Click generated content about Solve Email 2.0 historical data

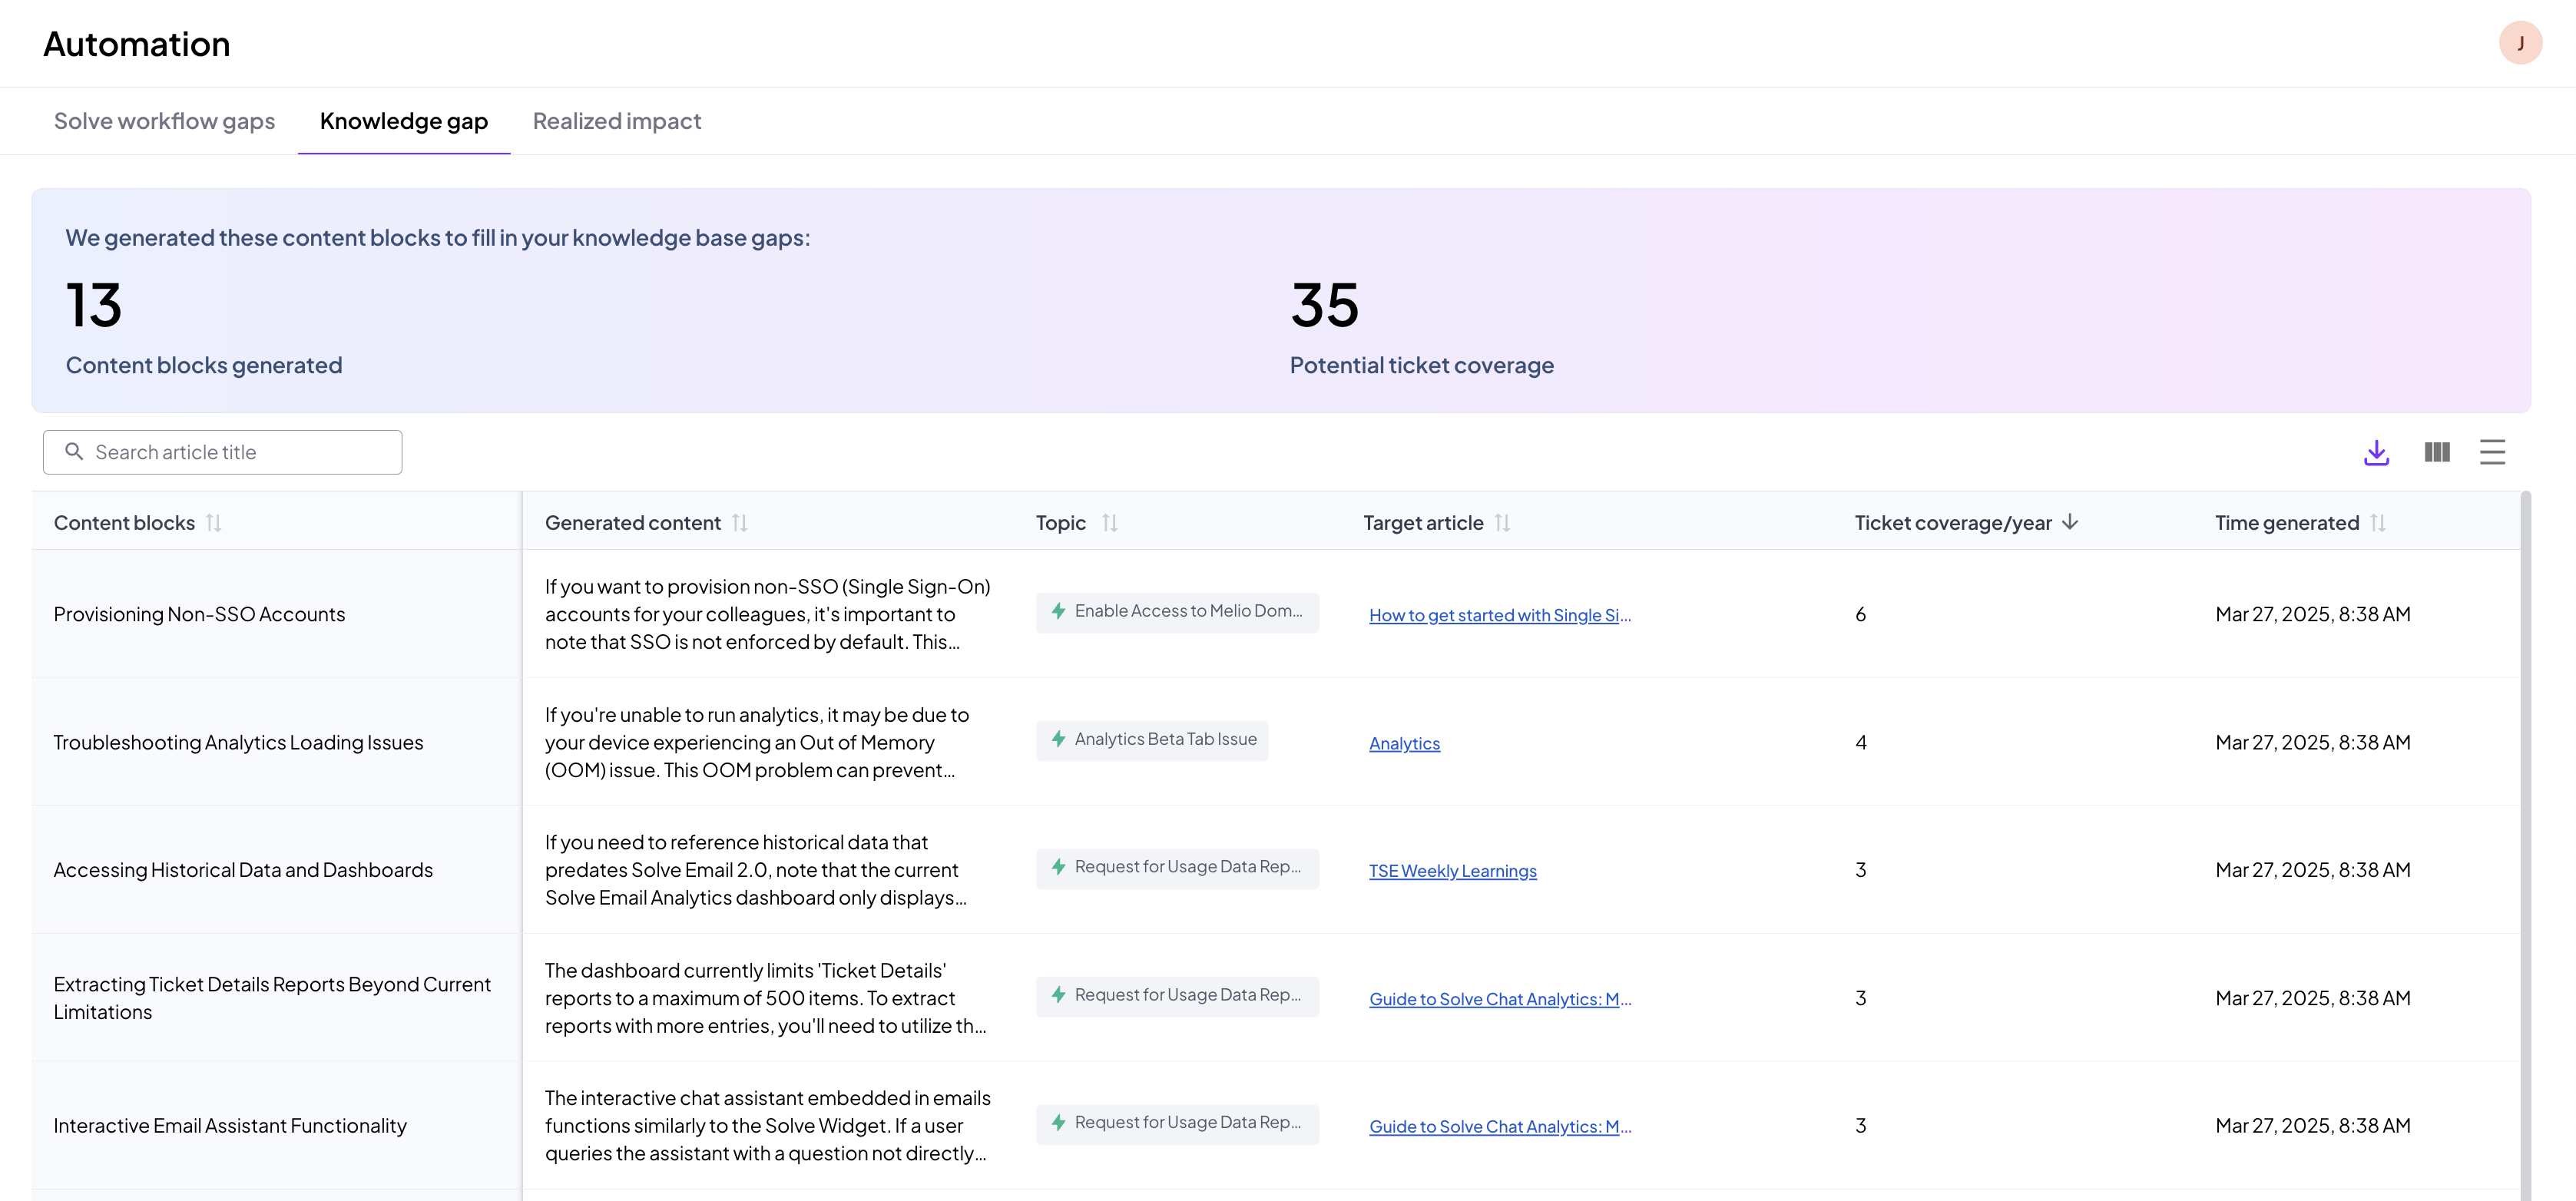coord(755,870)
